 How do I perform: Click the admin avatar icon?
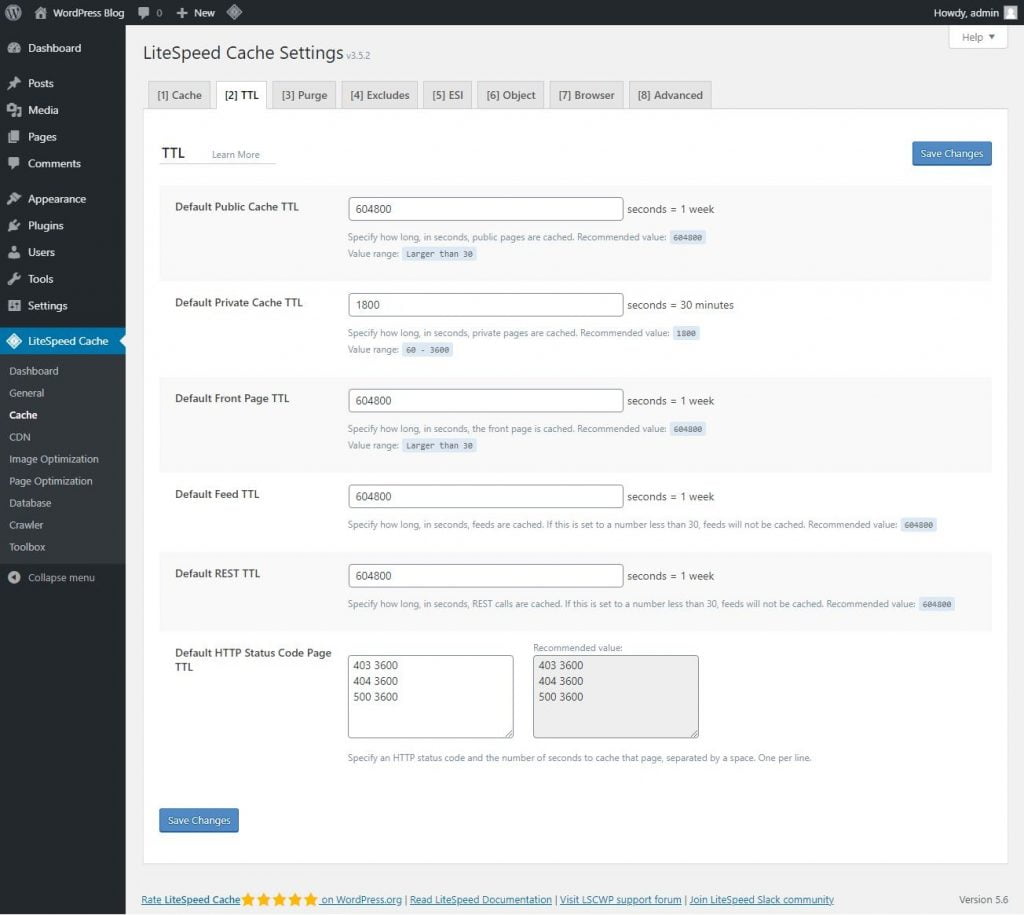[x=1010, y=12]
